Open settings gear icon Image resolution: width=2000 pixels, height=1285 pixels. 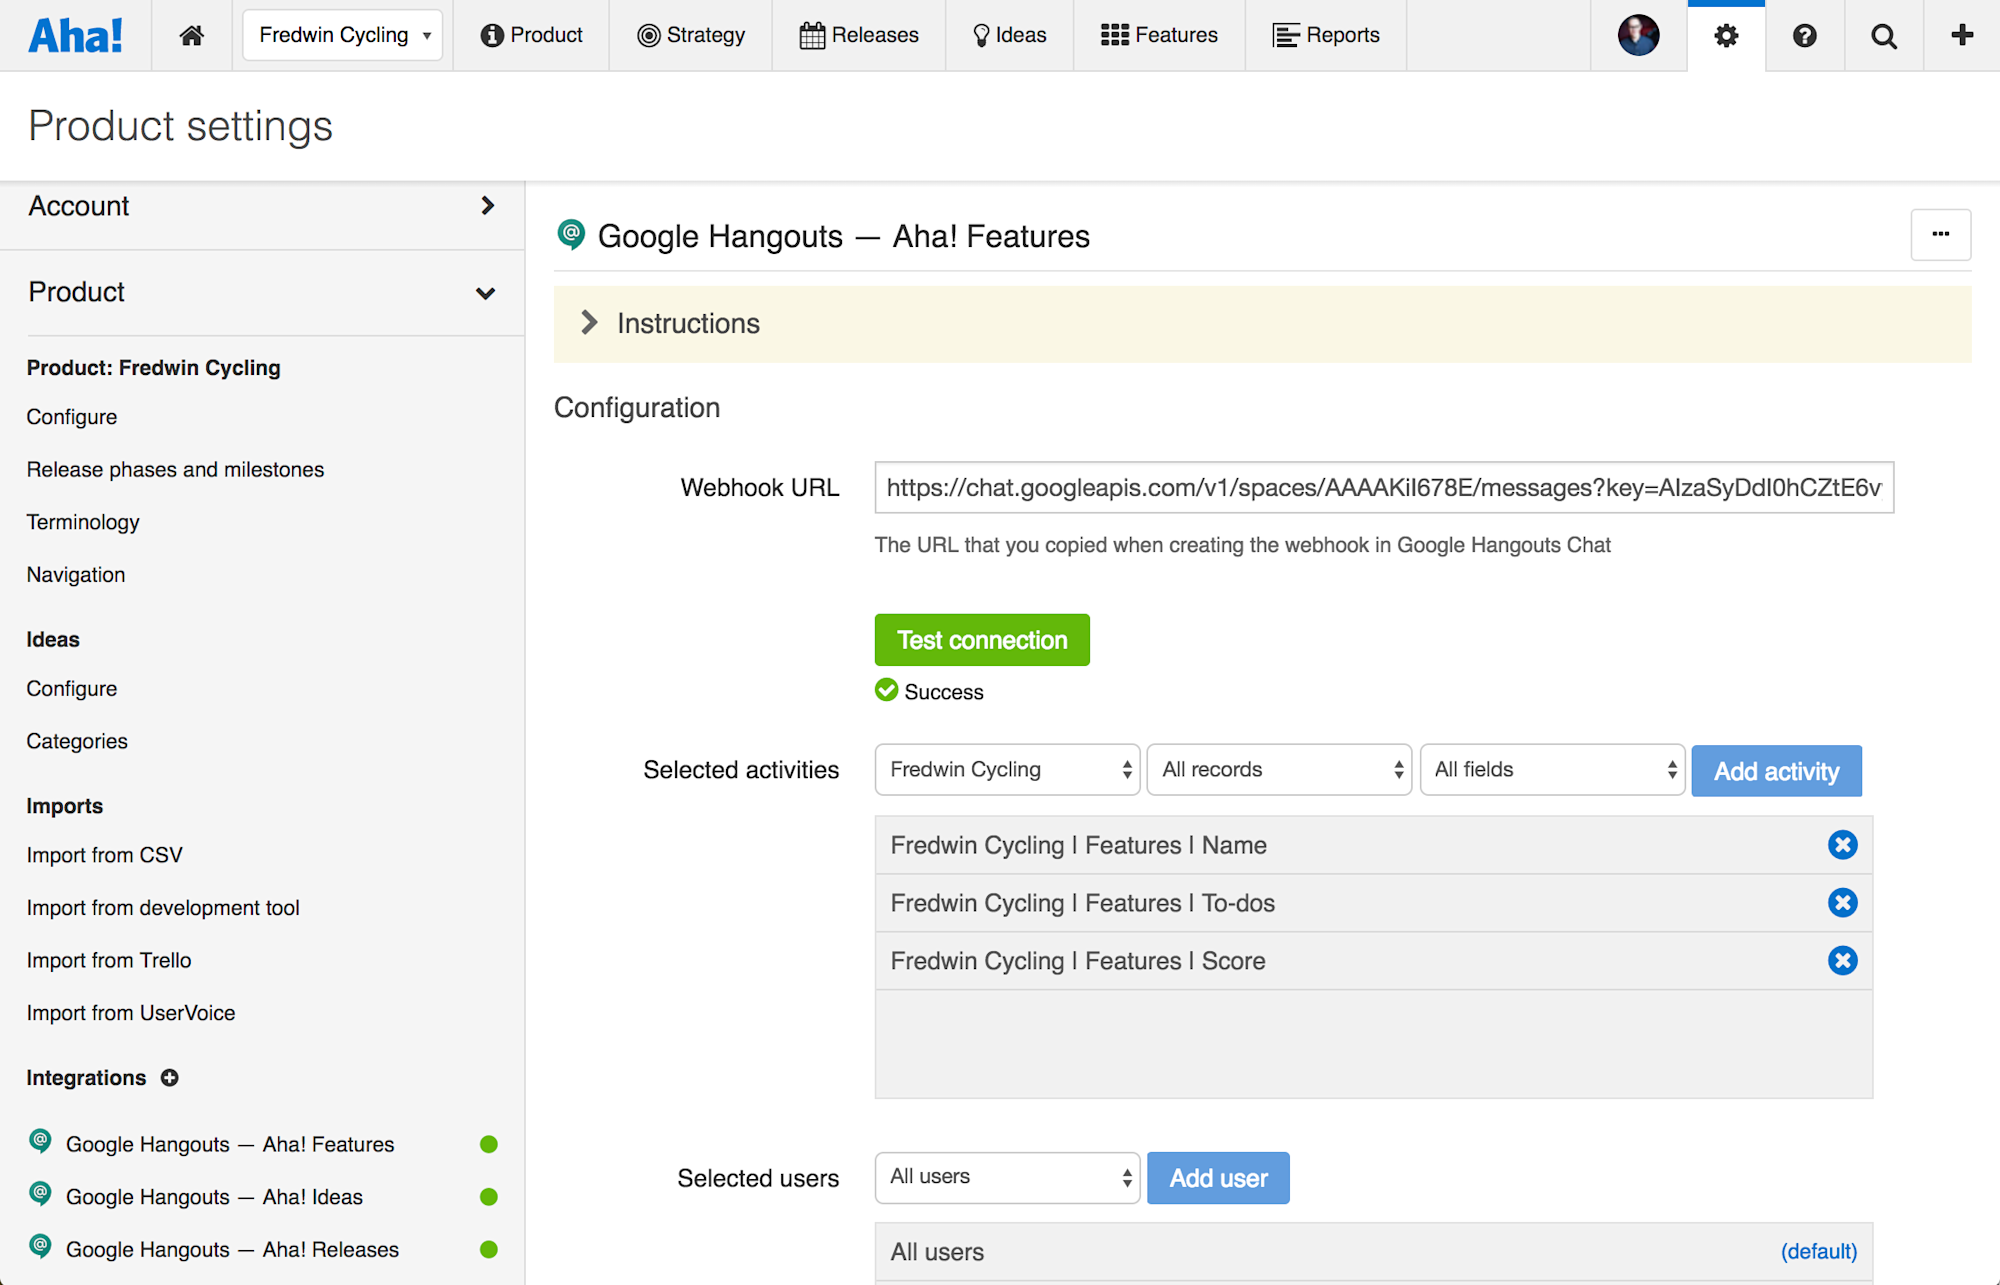coord(1726,36)
